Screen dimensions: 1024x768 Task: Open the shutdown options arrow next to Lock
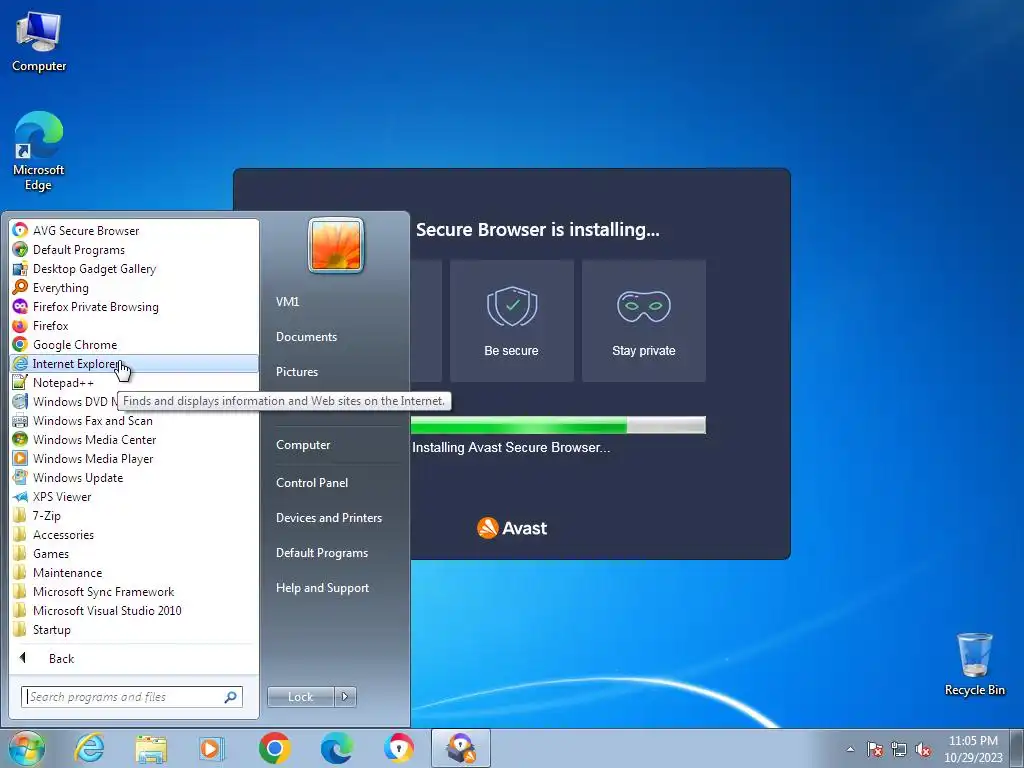(x=345, y=697)
